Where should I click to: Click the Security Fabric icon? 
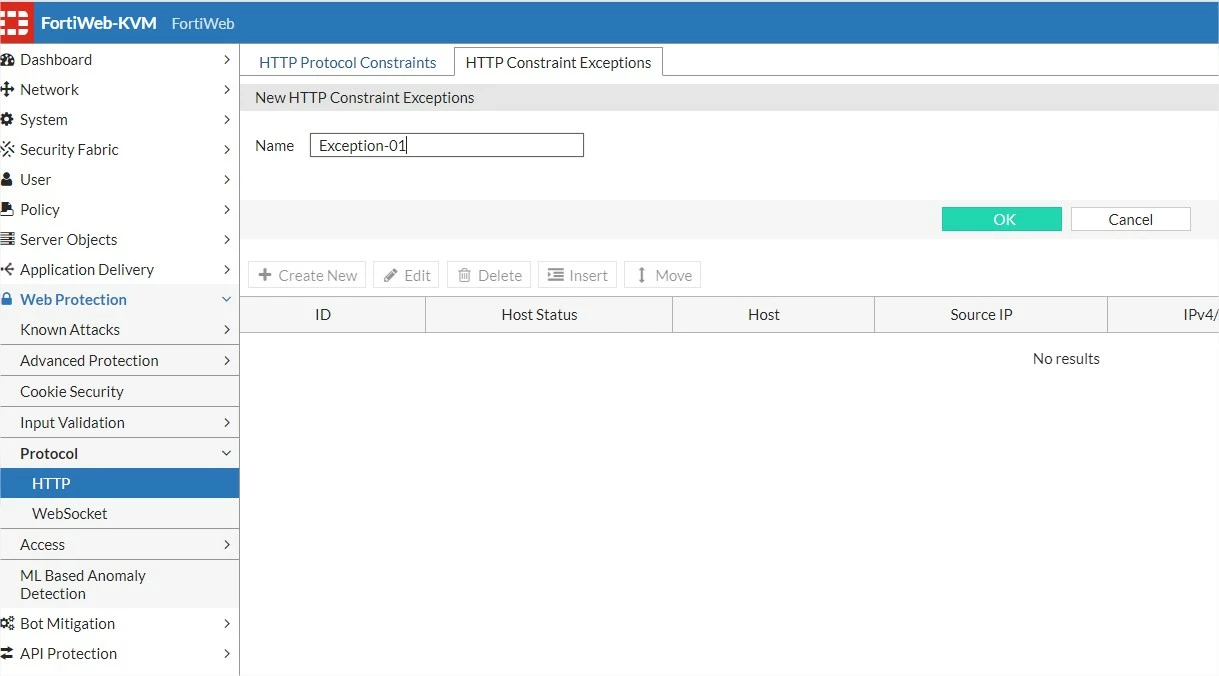point(7,150)
